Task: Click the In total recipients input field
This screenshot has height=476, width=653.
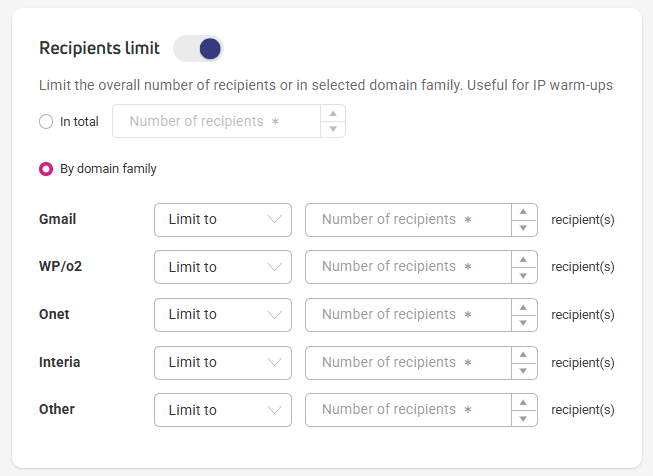Action: (x=217, y=121)
